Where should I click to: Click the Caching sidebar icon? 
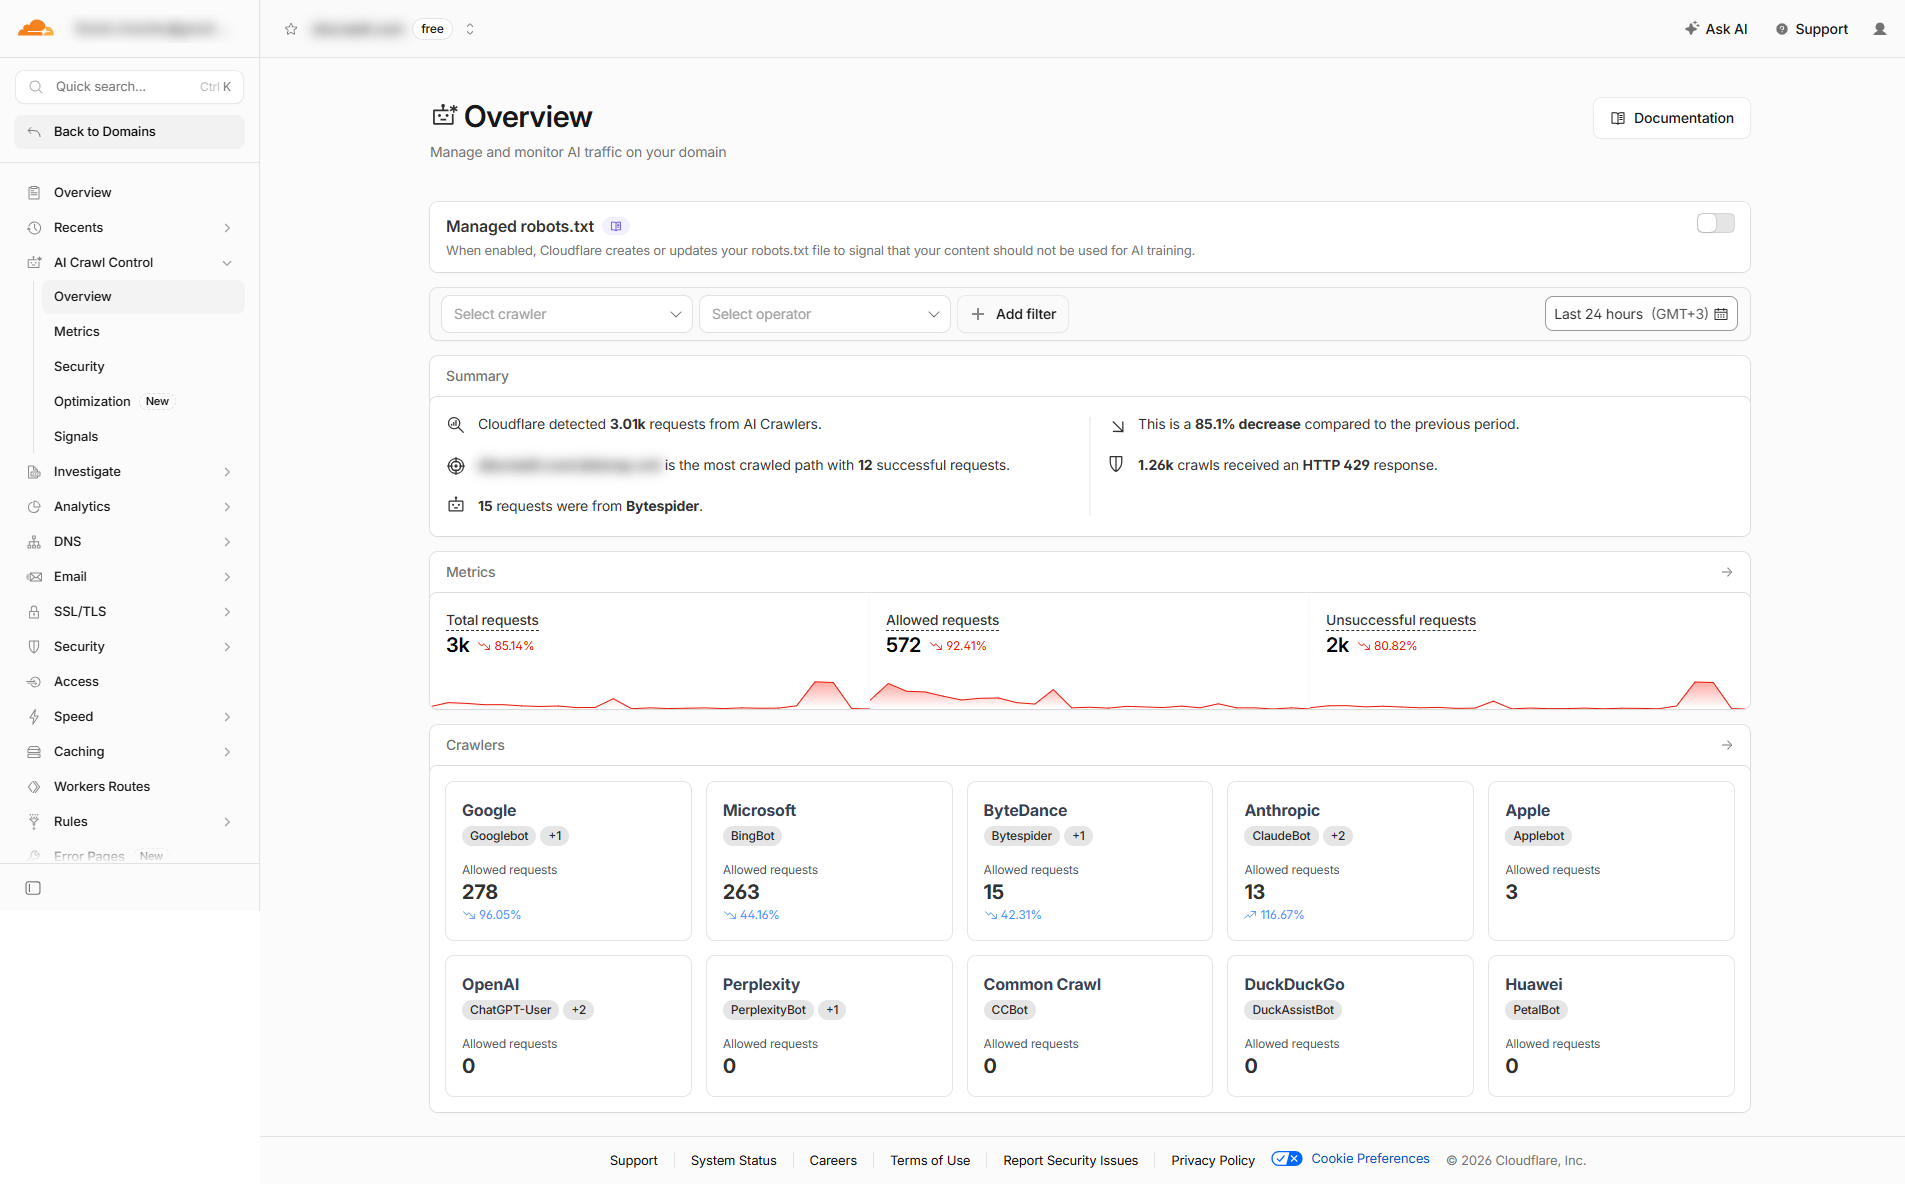point(34,752)
